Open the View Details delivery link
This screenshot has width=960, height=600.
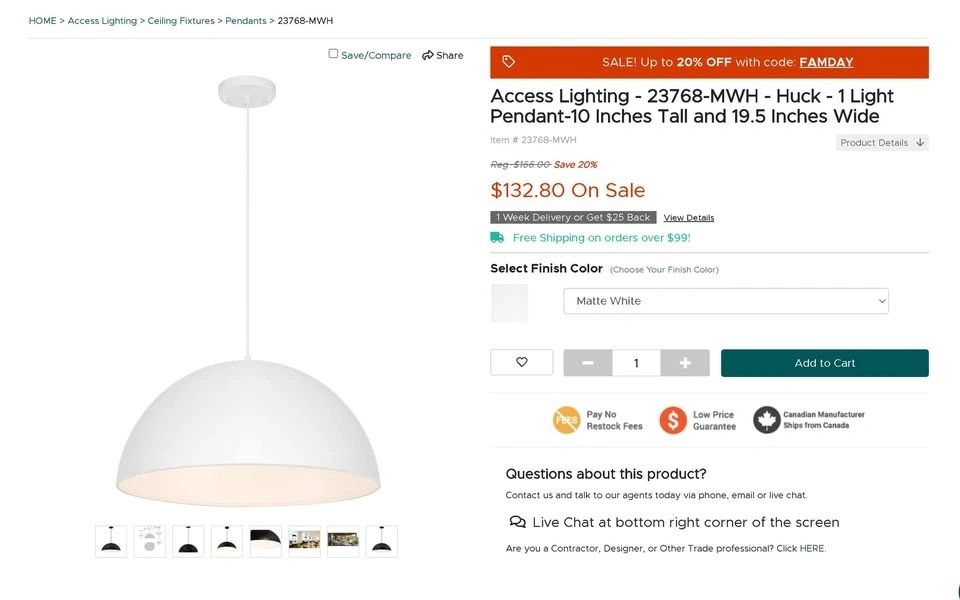pyautogui.click(x=689, y=218)
